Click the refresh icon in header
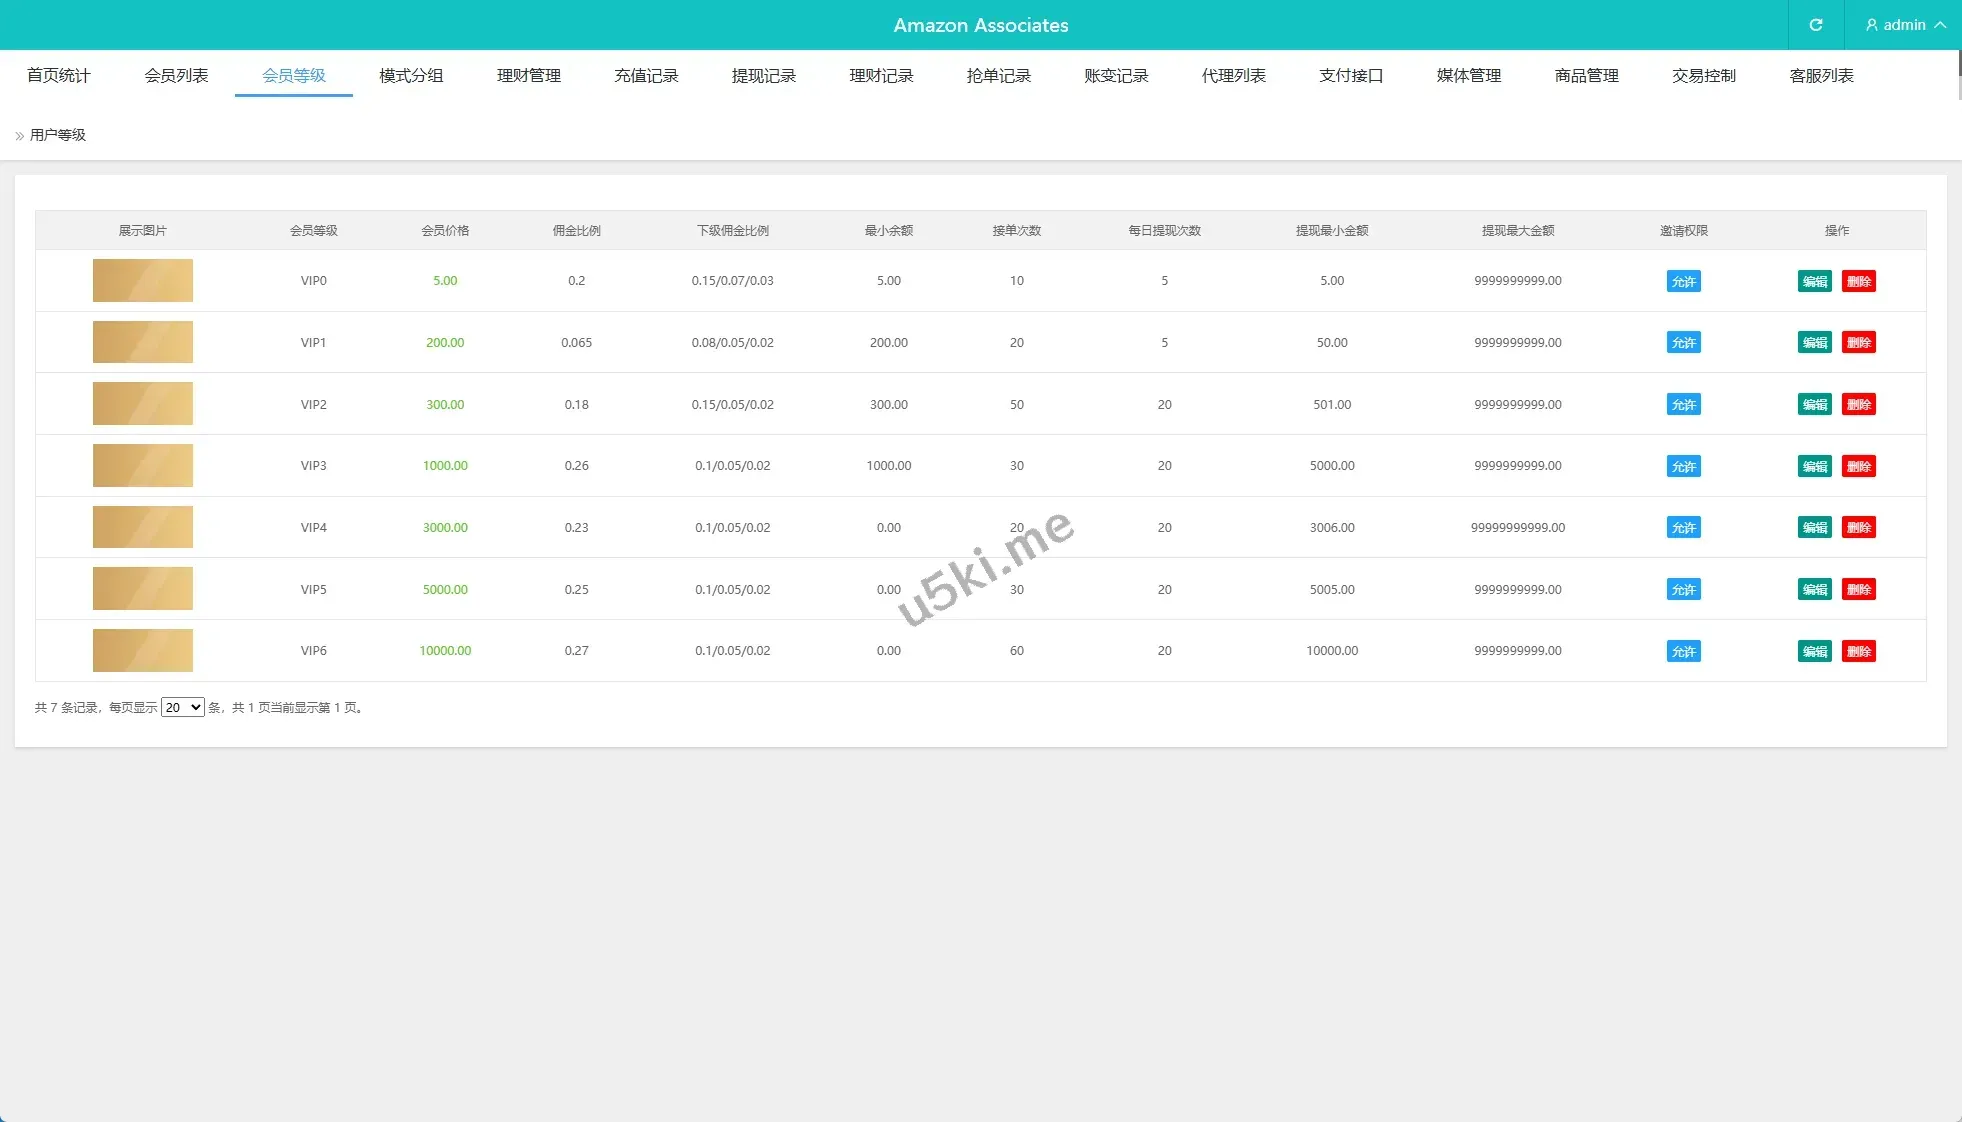This screenshot has height=1122, width=1962. click(x=1815, y=25)
